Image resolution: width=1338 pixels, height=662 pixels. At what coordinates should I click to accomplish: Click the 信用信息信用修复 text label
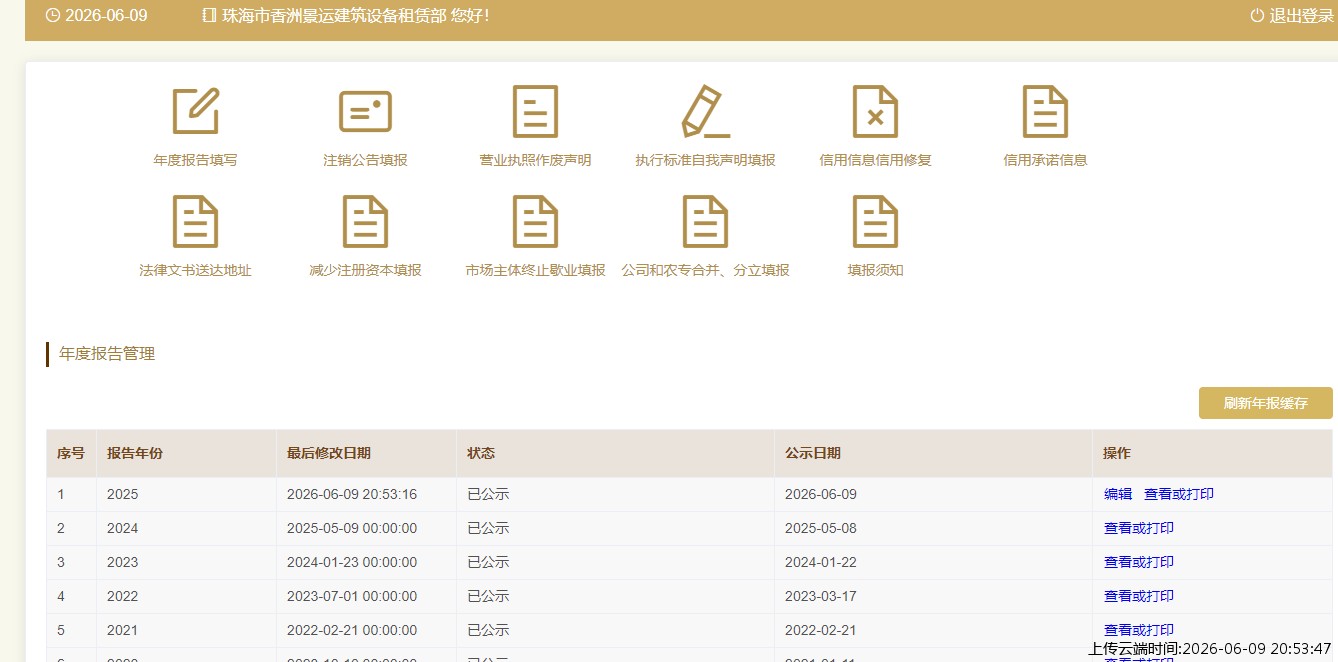(x=875, y=160)
